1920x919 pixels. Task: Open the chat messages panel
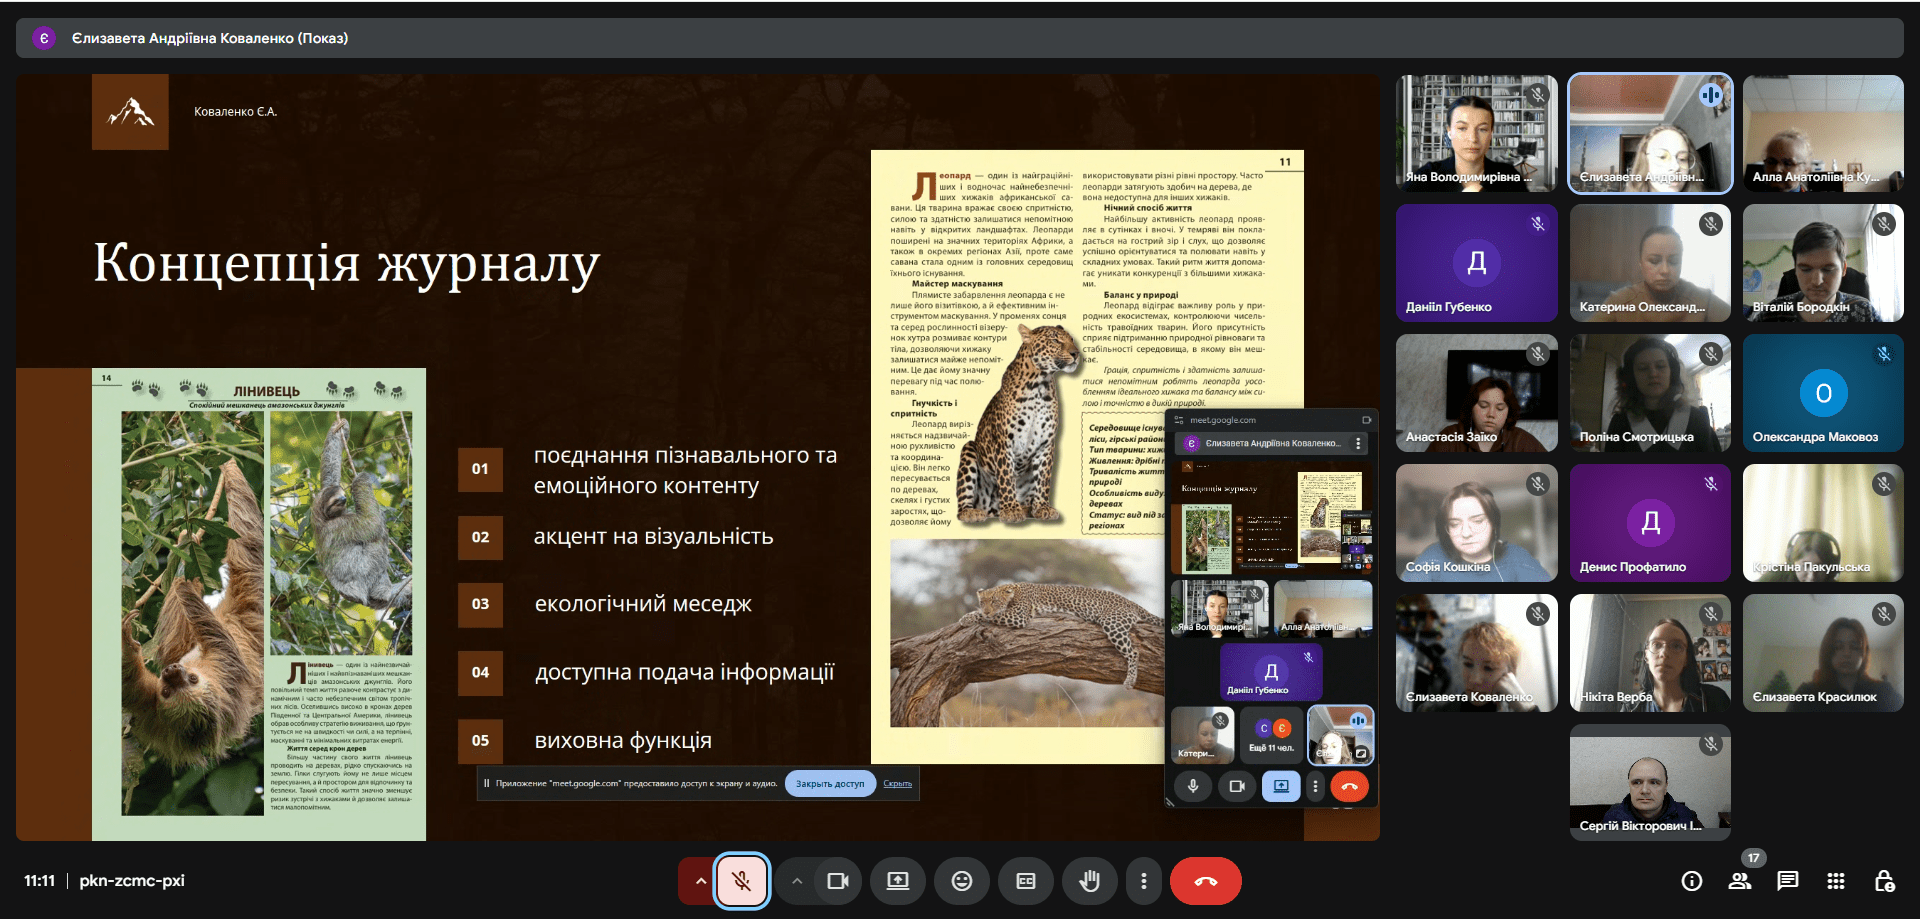point(1788,881)
